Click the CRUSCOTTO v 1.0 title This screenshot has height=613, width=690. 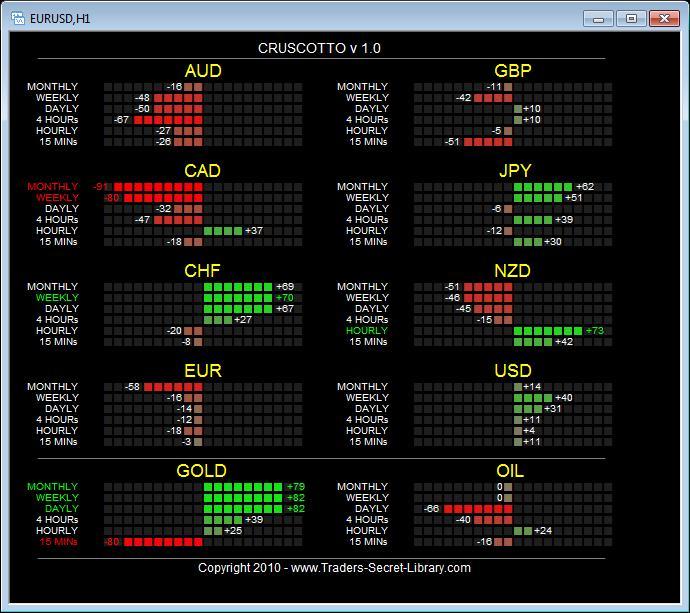pyautogui.click(x=319, y=48)
